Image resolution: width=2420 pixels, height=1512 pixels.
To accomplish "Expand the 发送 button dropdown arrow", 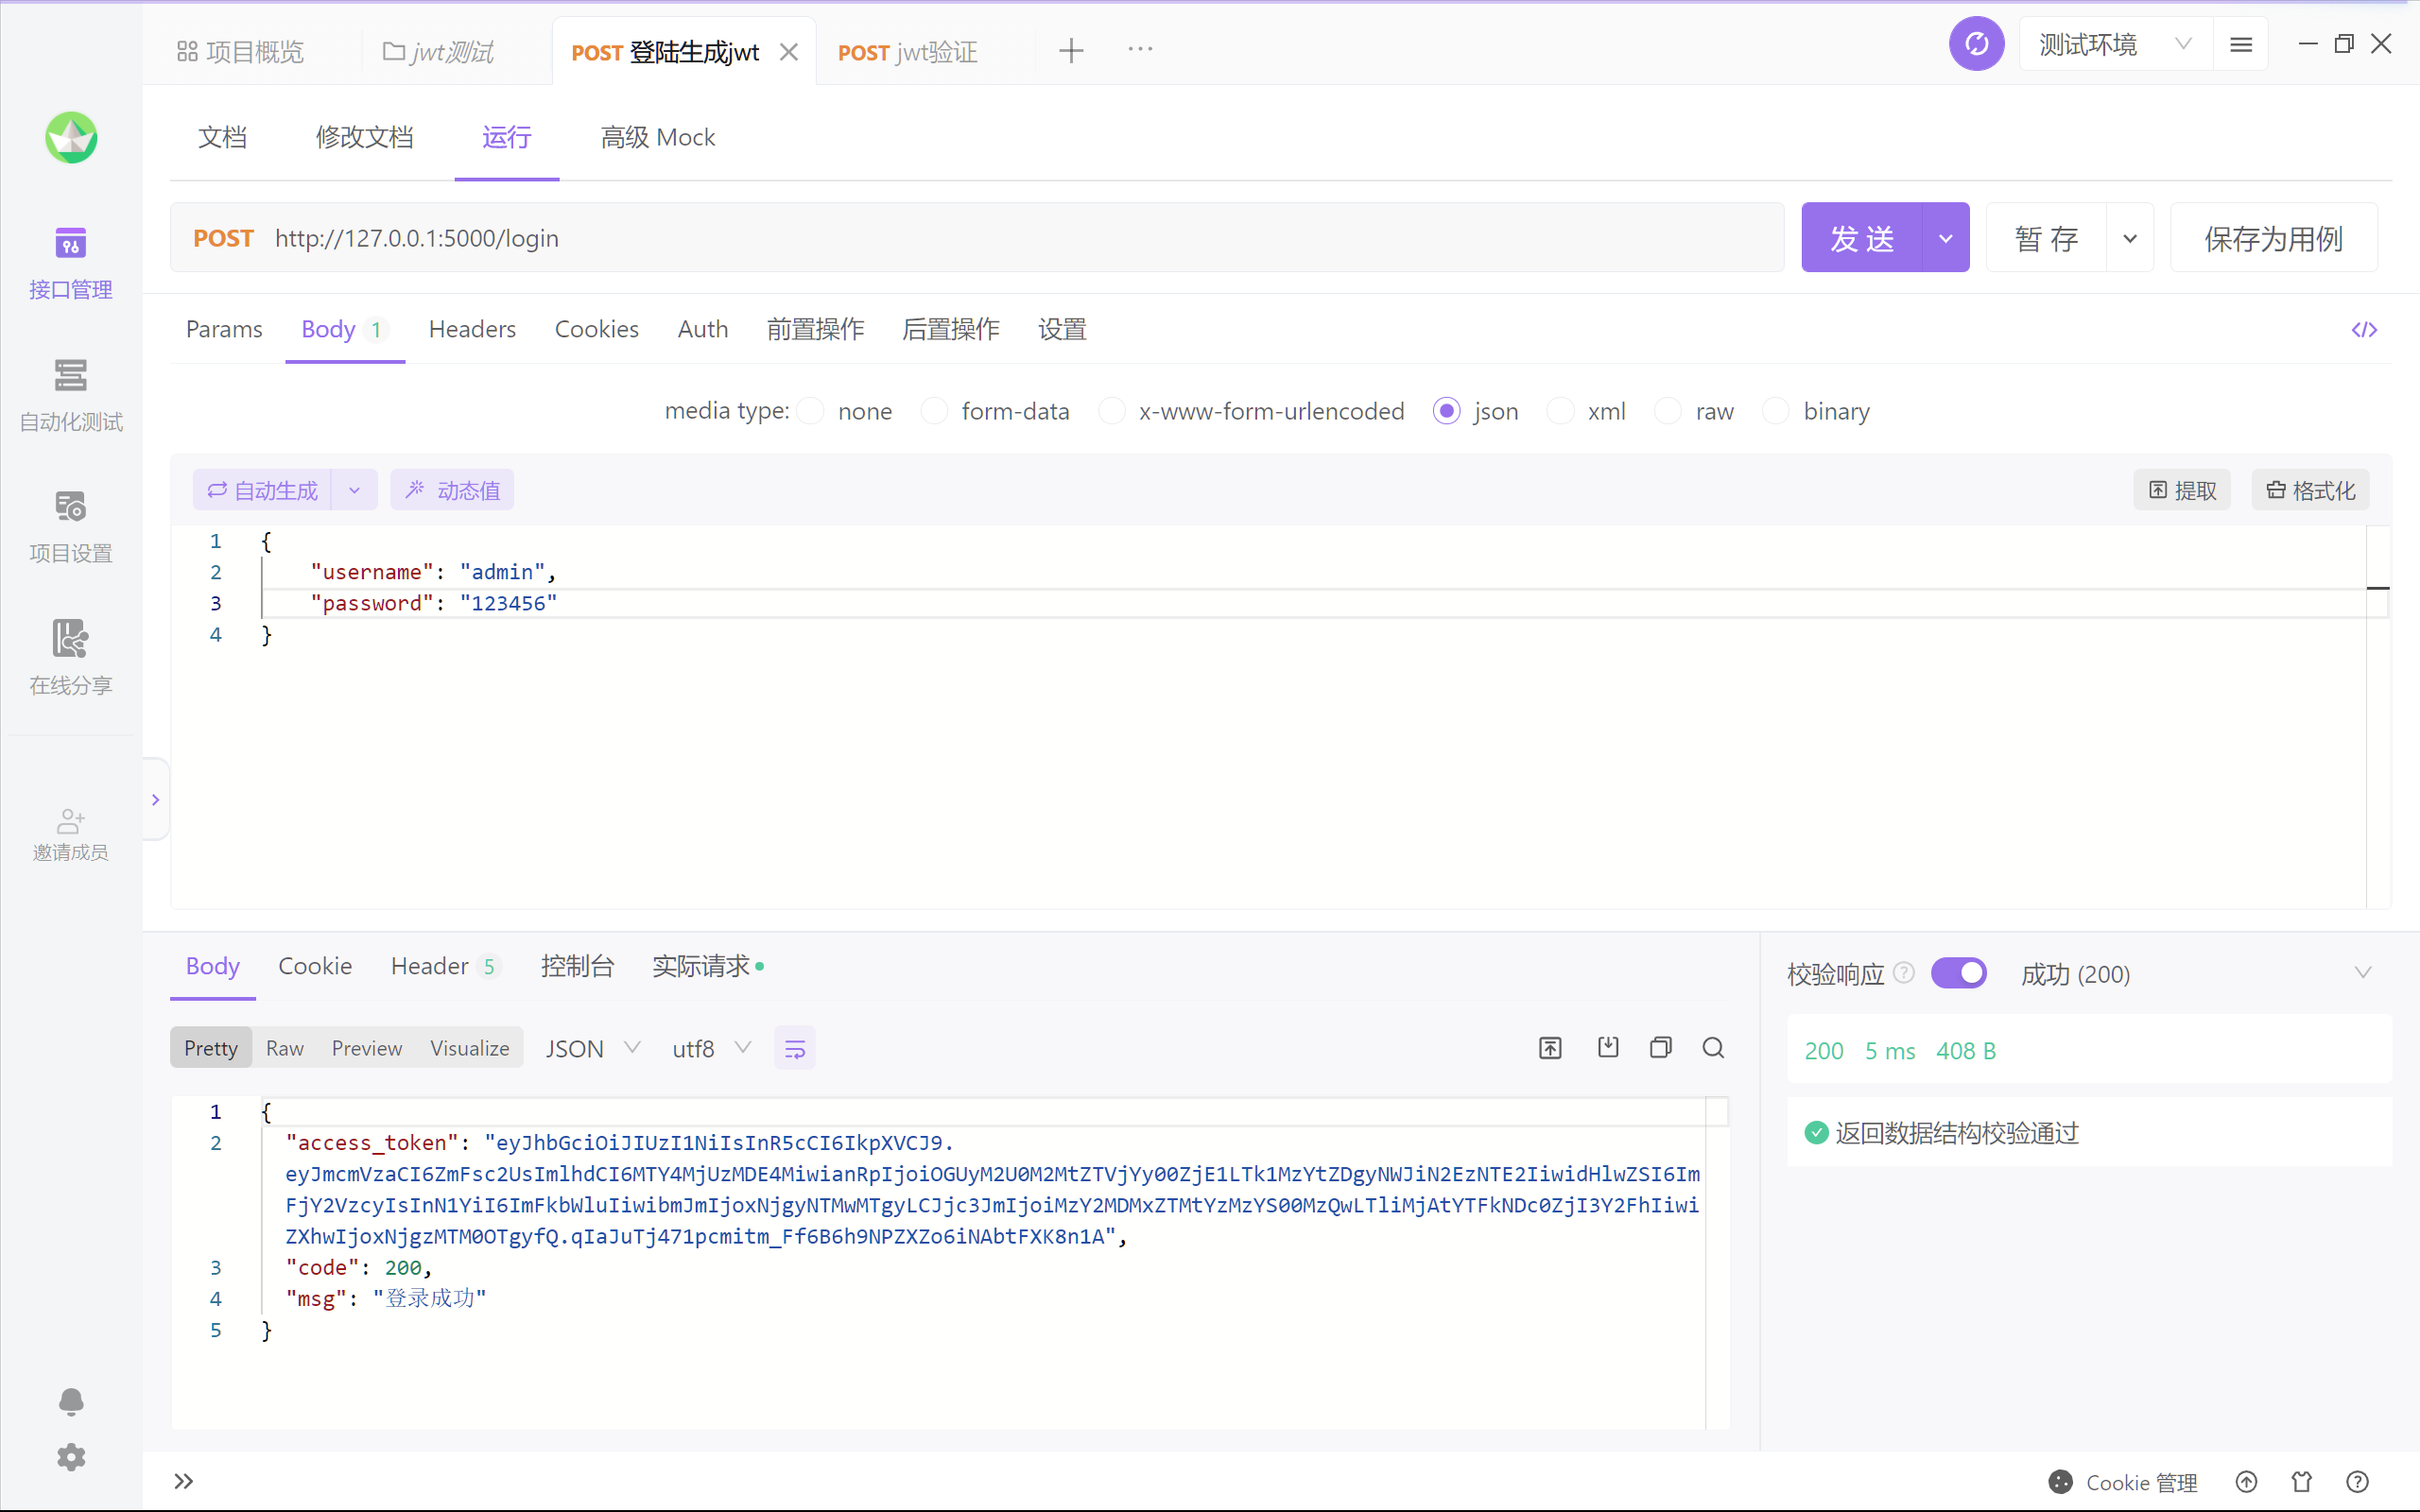I will pos(1945,238).
